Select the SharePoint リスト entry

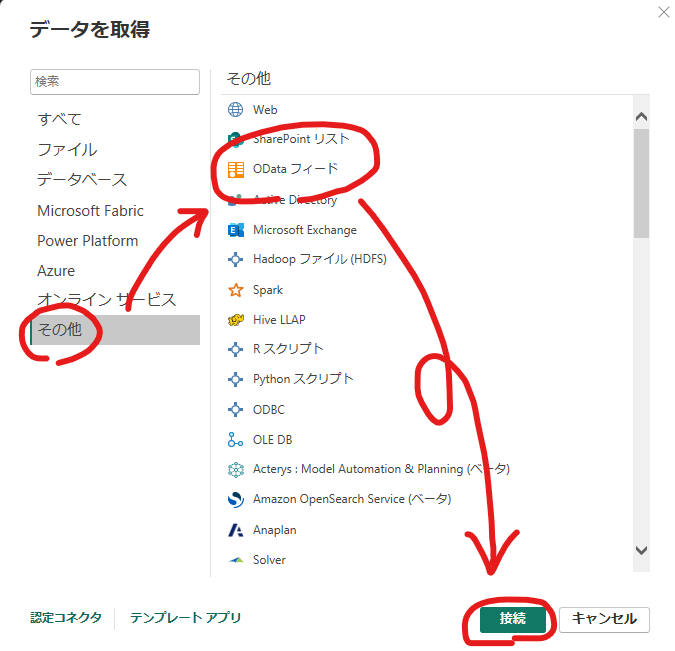point(301,139)
